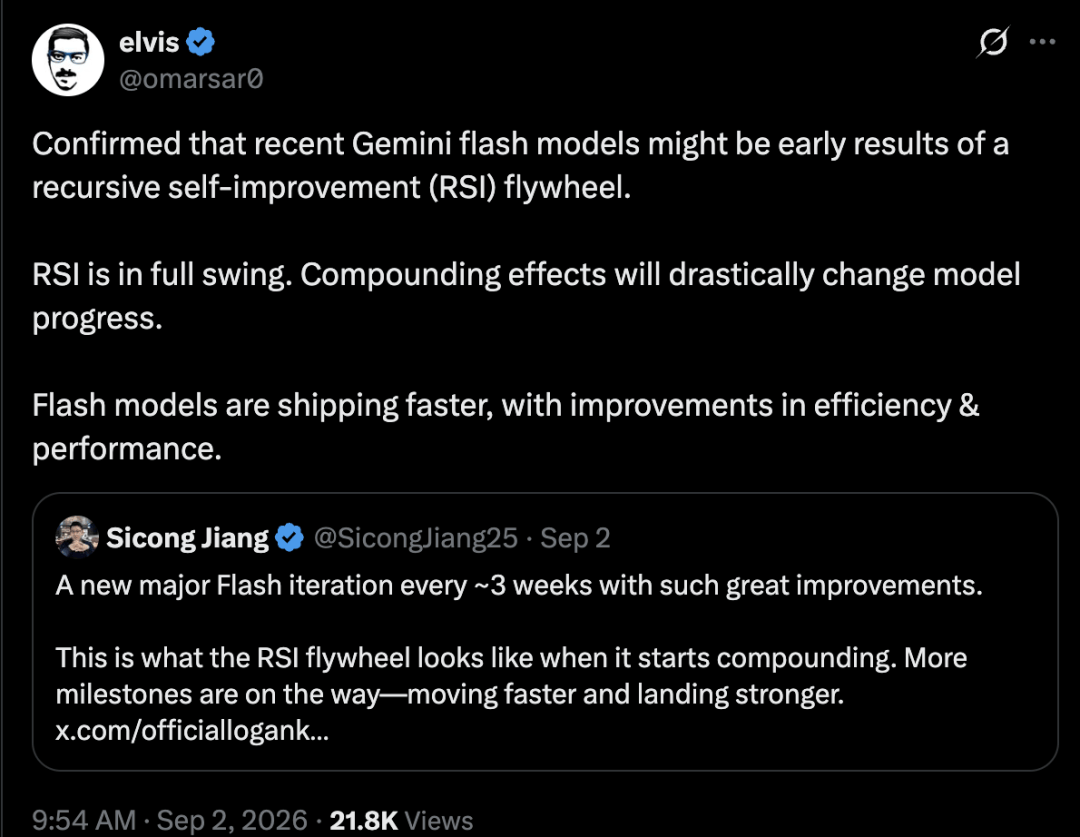Click the 'Flash models are shipping faster' paragraph
The height and width of the screenshot is (837, 1080).
(x=506, y=426)
